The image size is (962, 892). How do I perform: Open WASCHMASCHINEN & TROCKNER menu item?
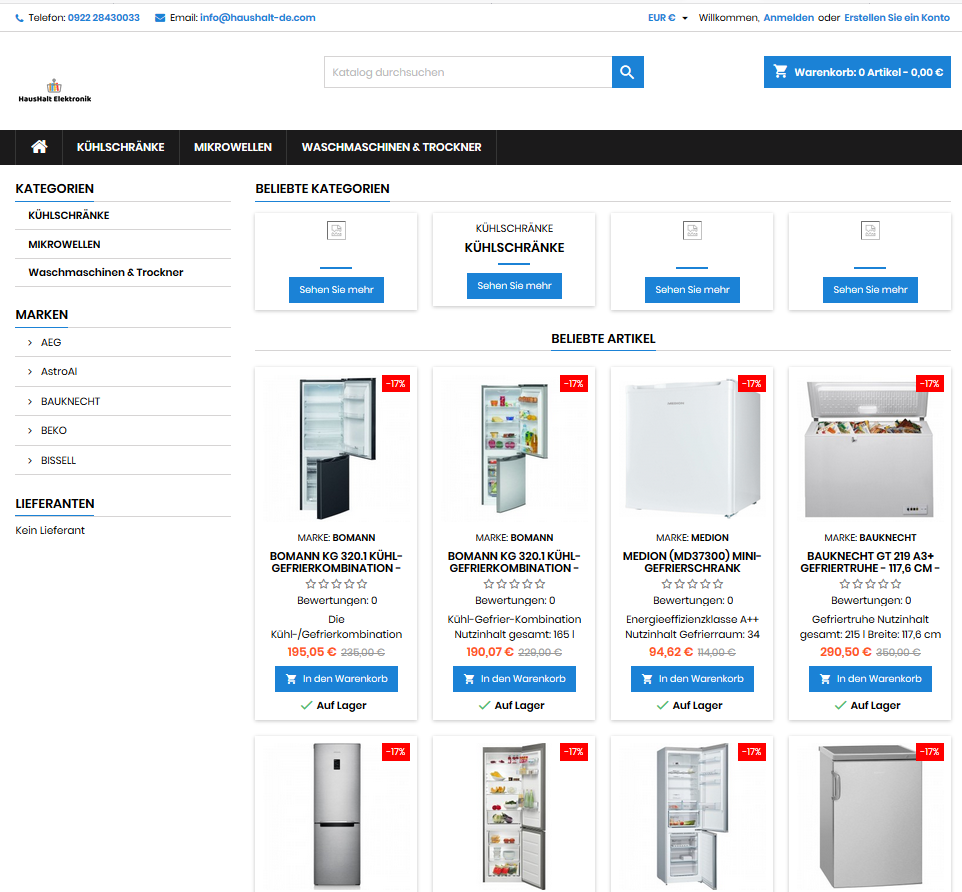tap(391, 147)
